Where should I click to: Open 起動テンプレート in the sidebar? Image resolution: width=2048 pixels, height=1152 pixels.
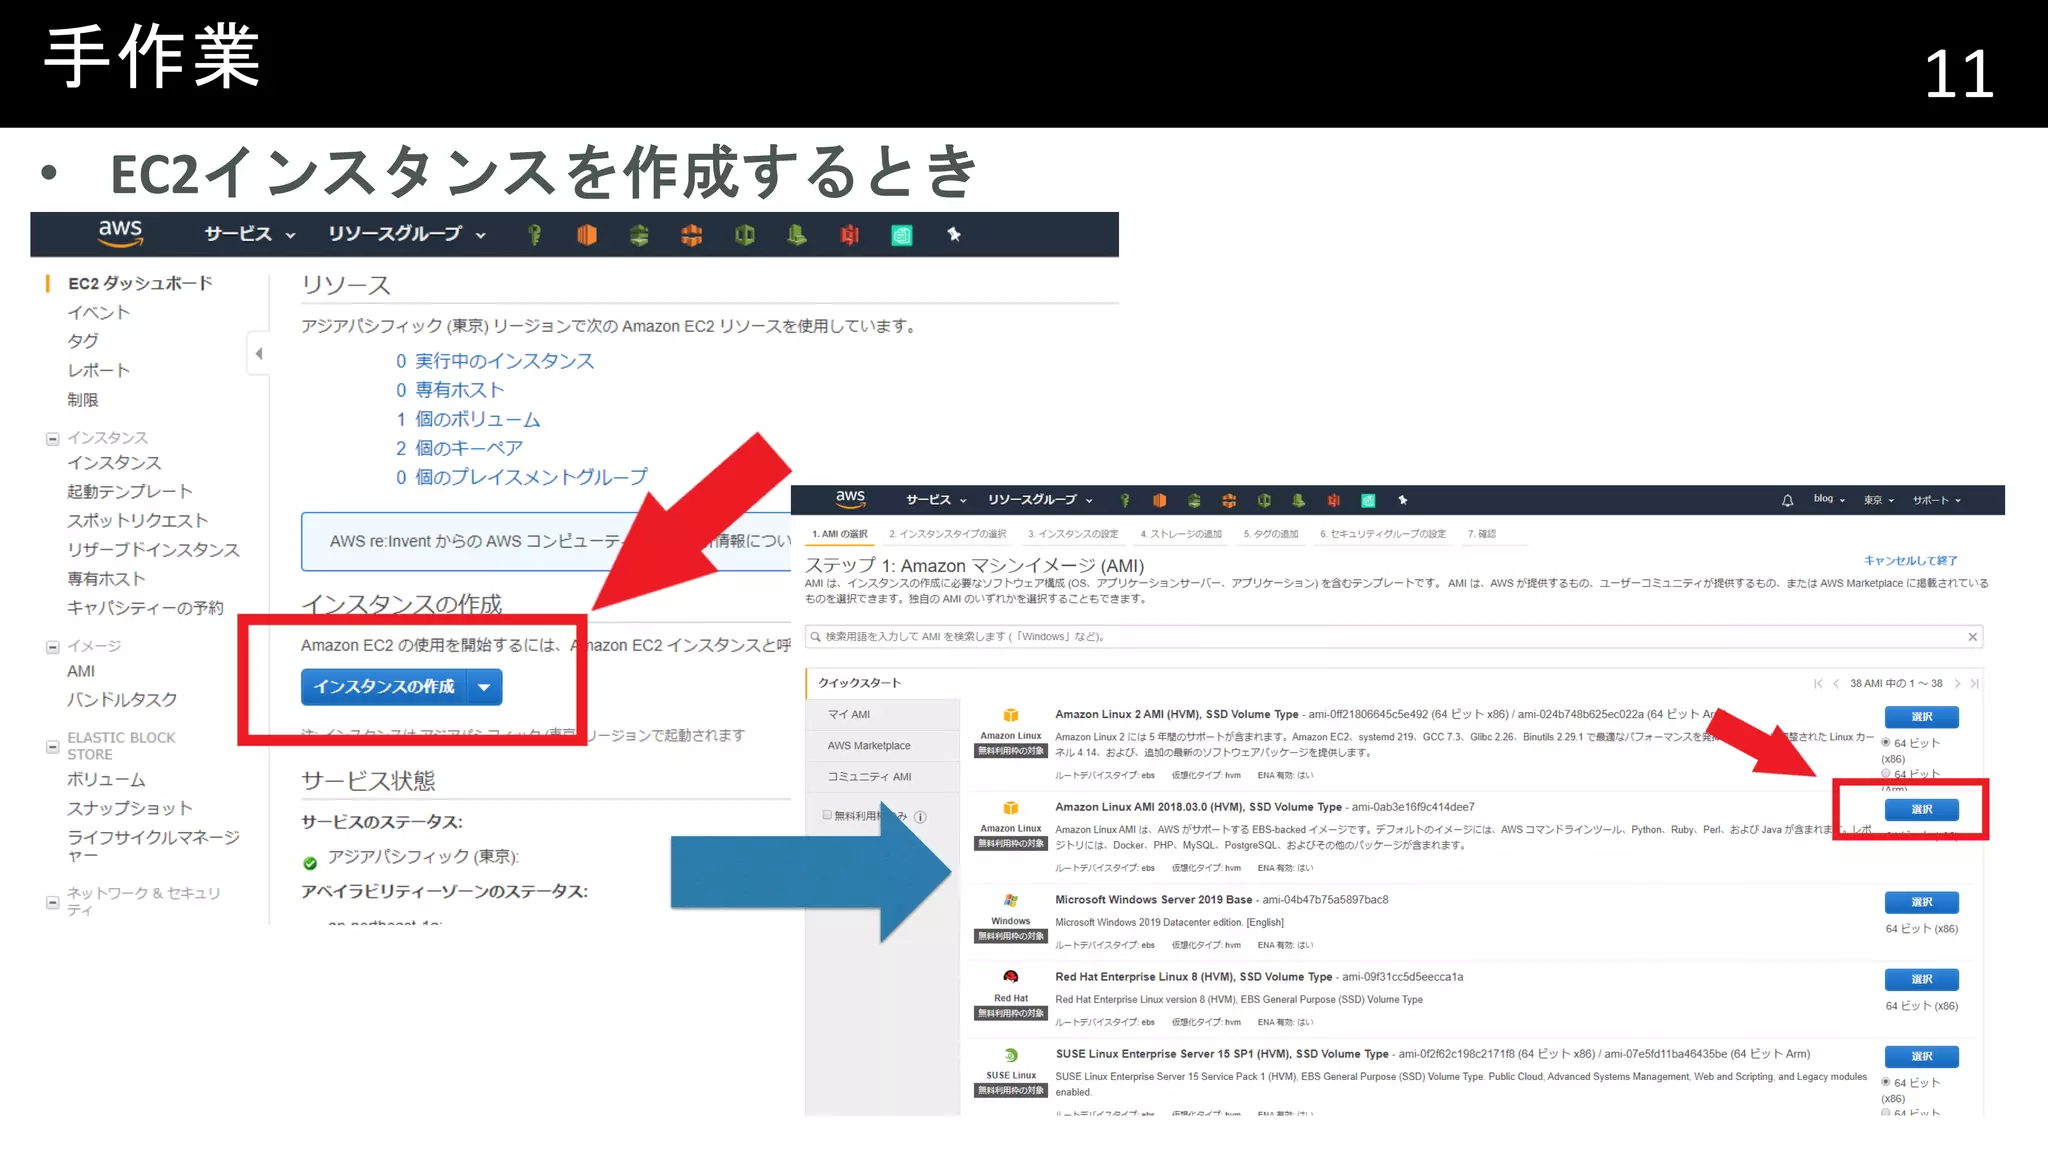[130, 492]
